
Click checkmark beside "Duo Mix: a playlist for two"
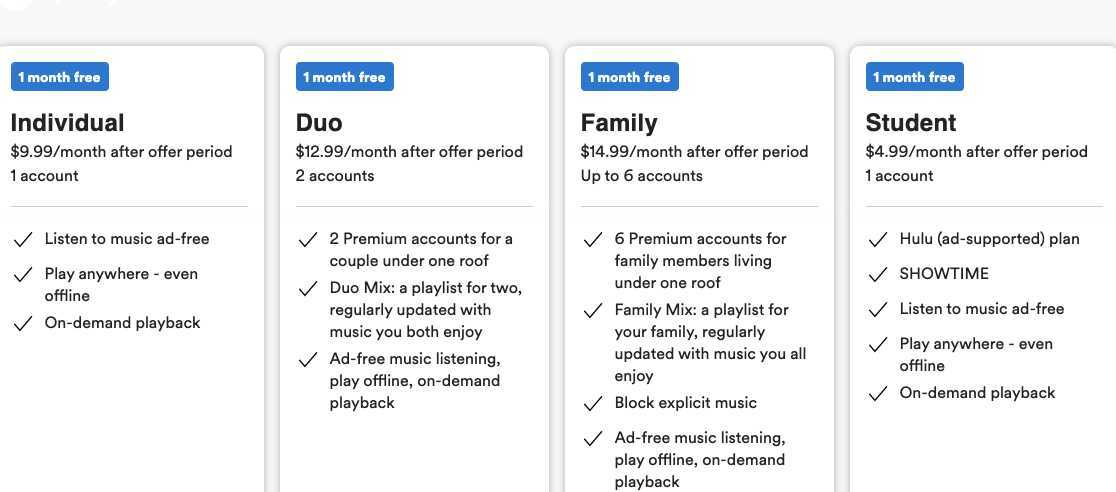click(307, 288)
